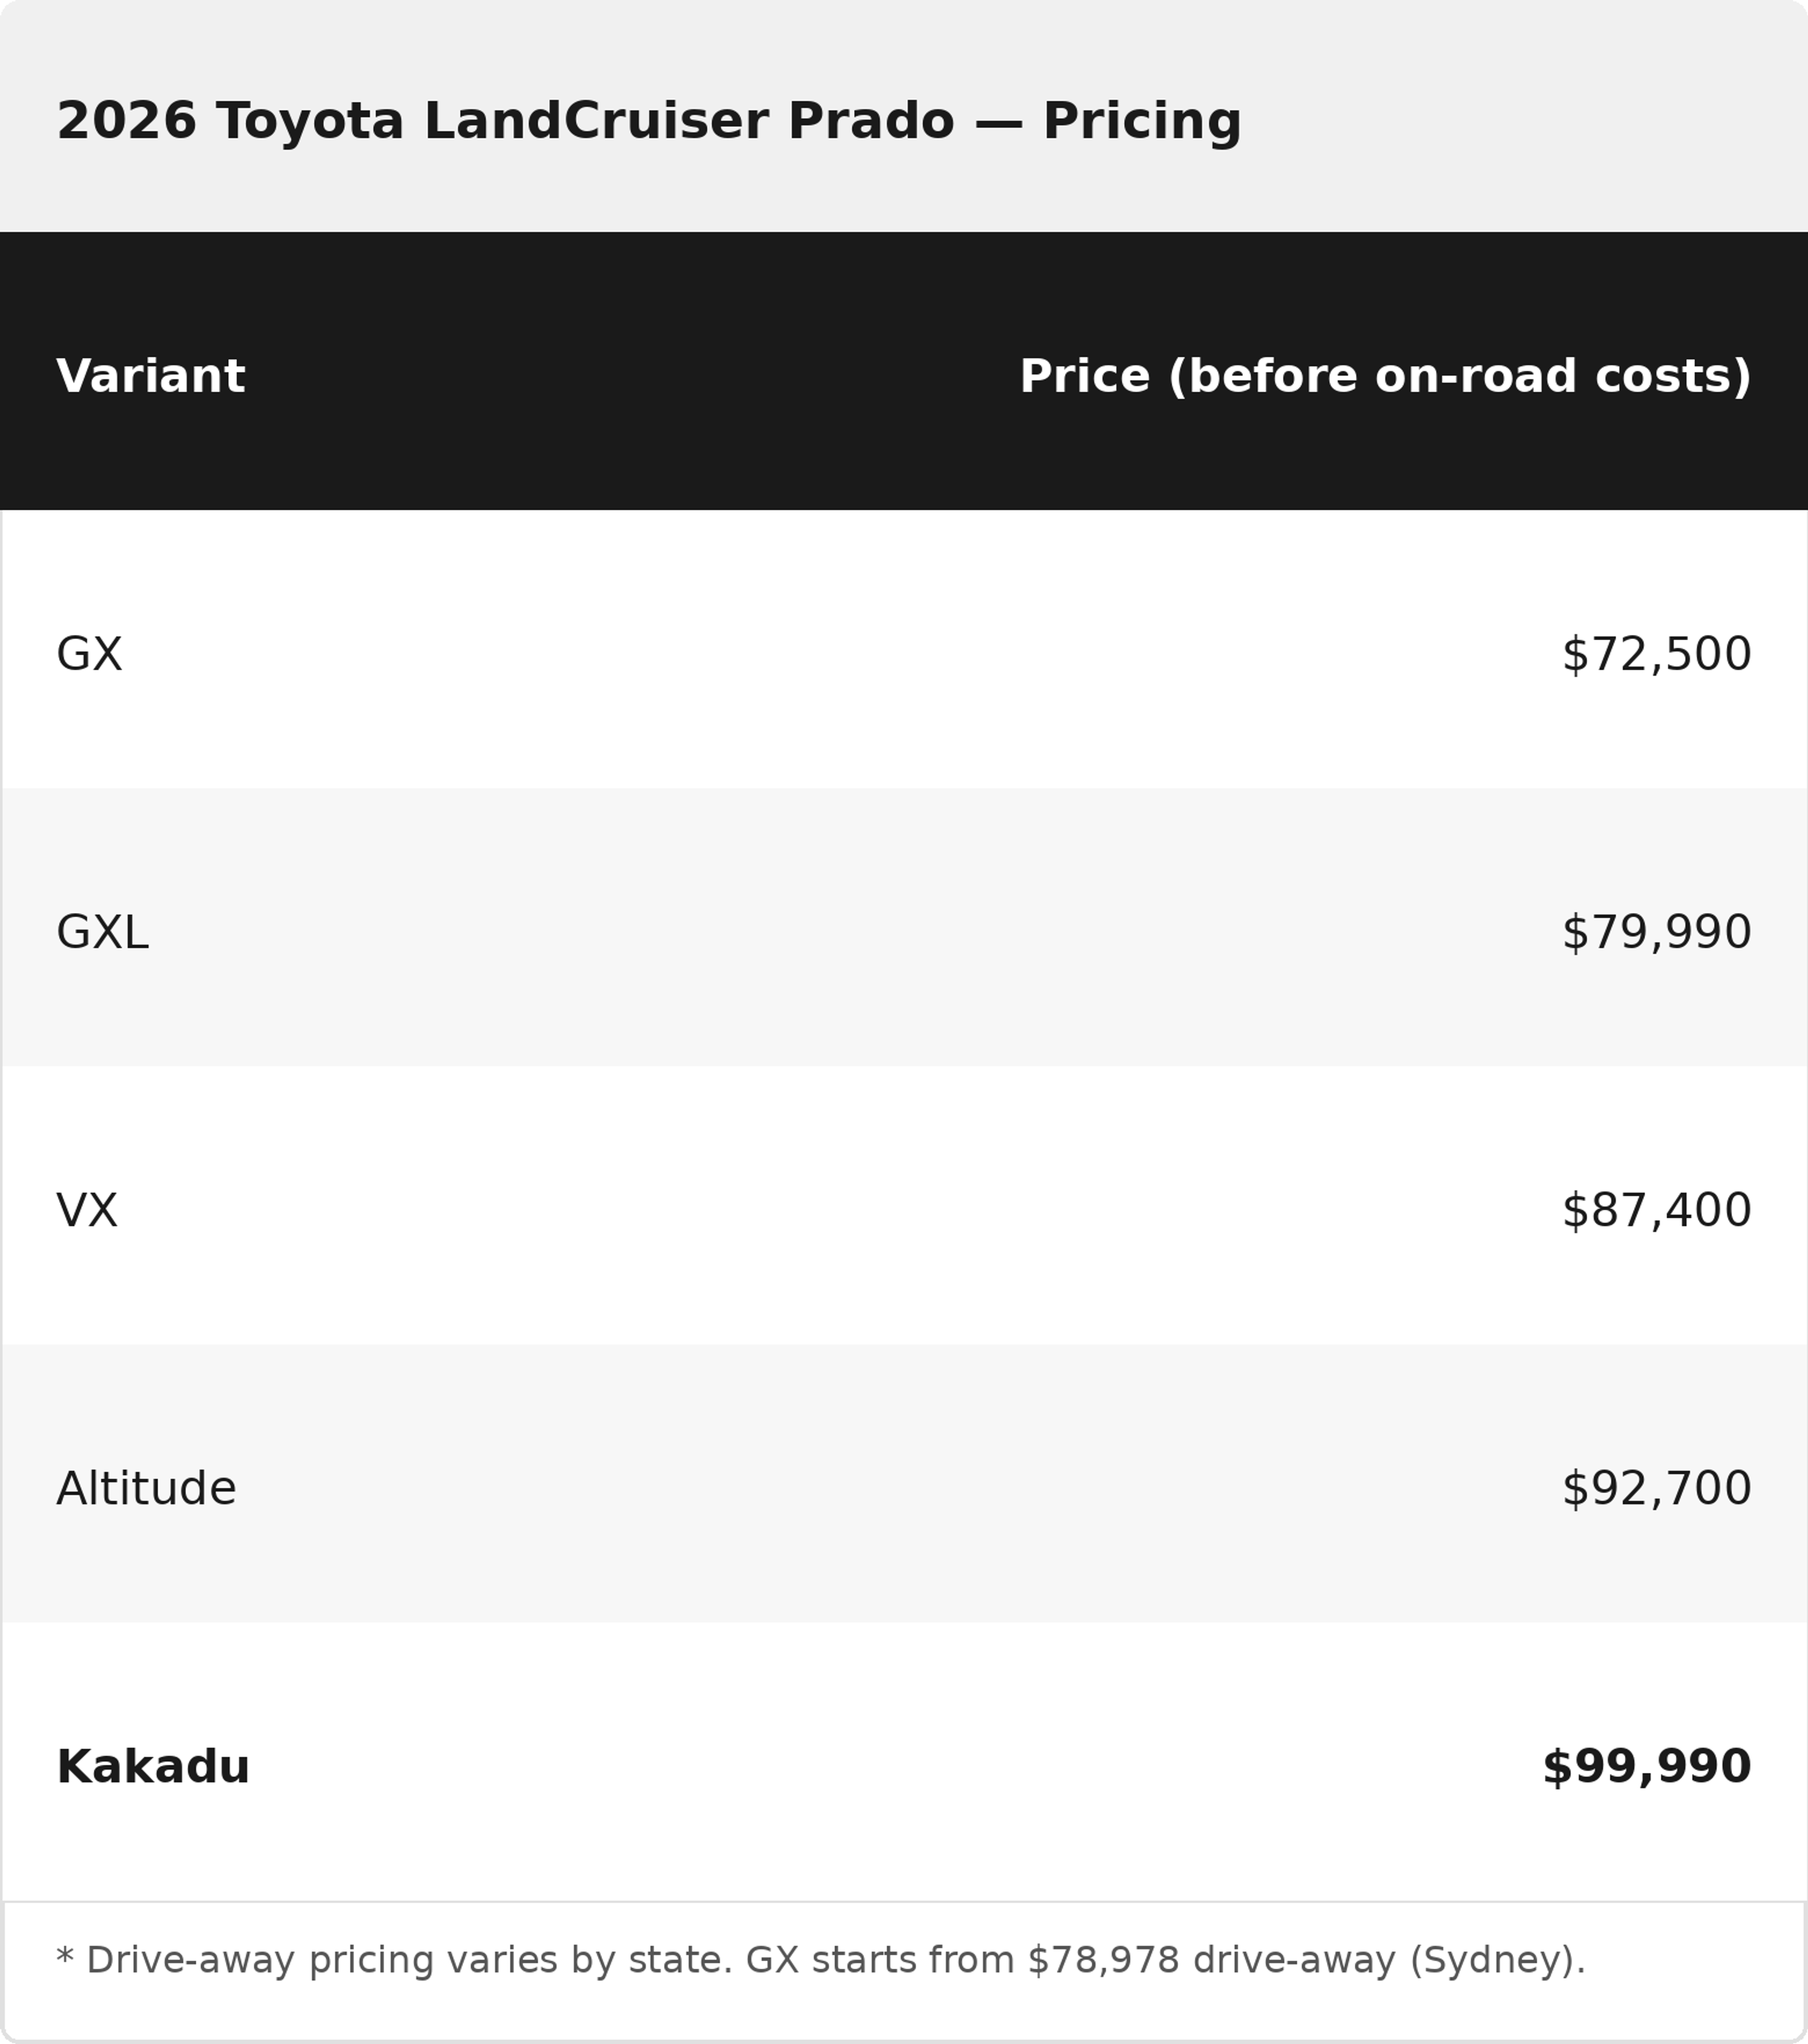Click the Price (before on-road costs) header
The width and height of the screenshot is (1808, 2044).
click(1385, 376)
